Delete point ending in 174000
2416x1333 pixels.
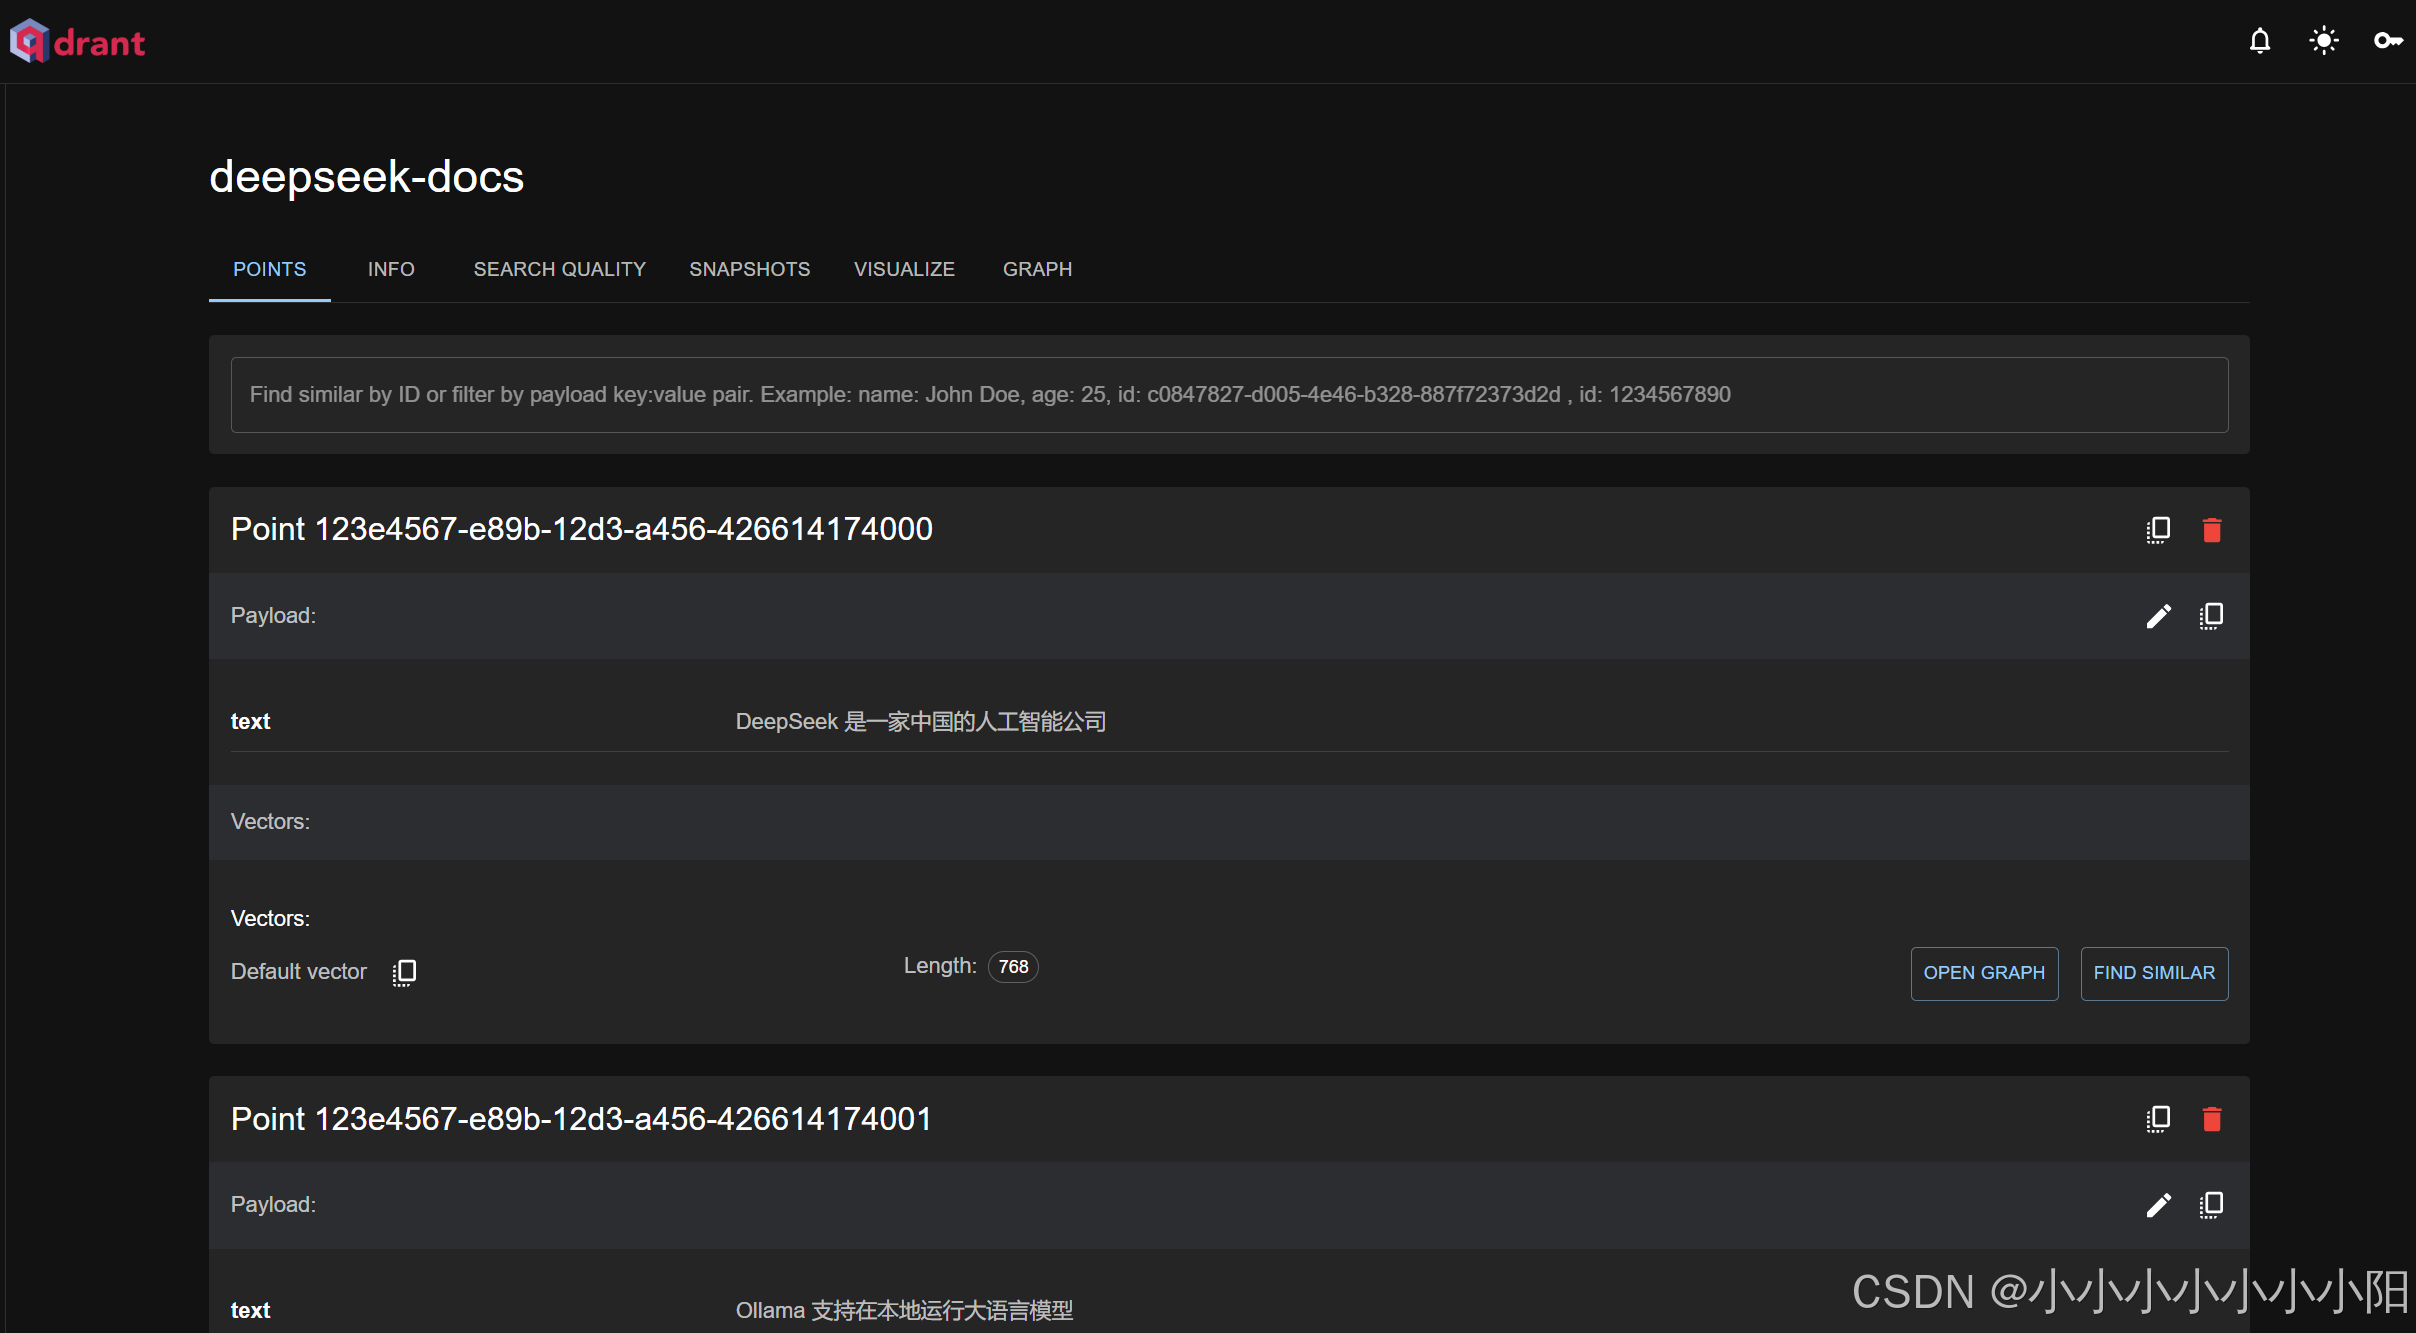point(2212,530)
